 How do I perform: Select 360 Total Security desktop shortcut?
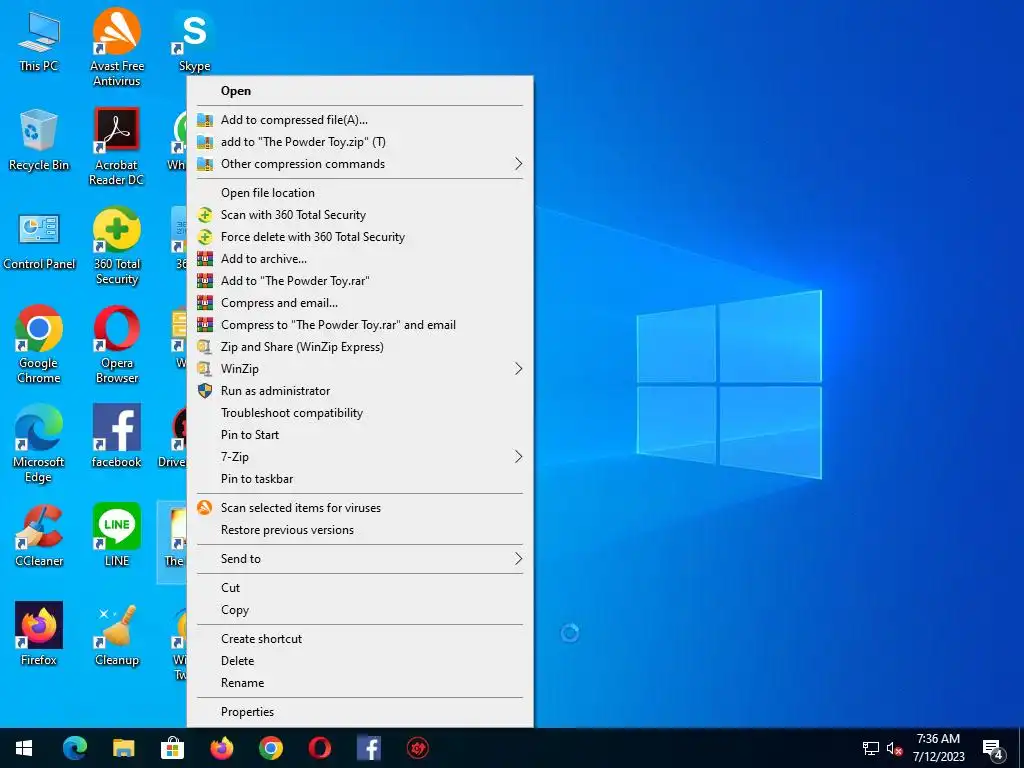[116, 246]
